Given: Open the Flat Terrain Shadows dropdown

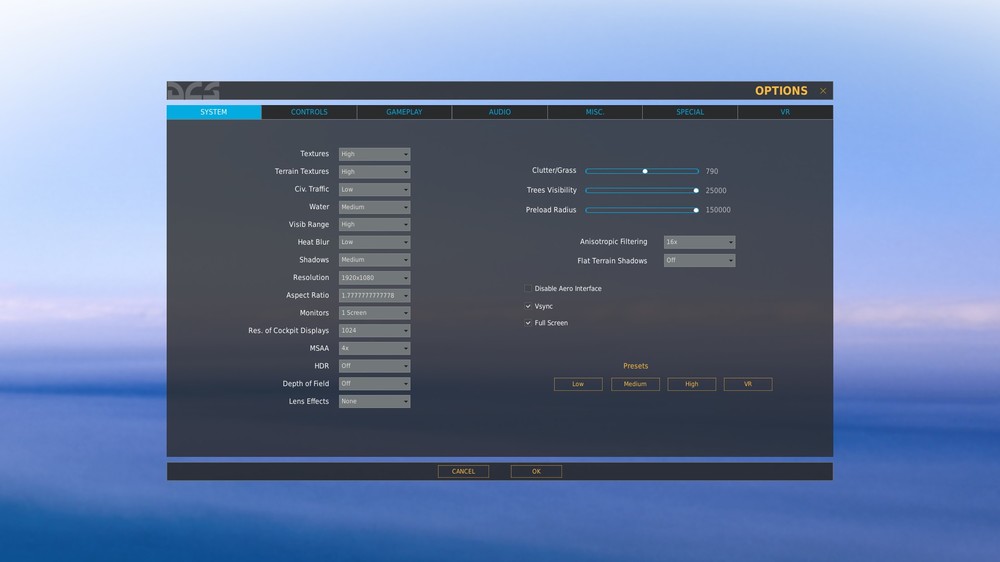Looking at the screenshot, I should 699,260.
